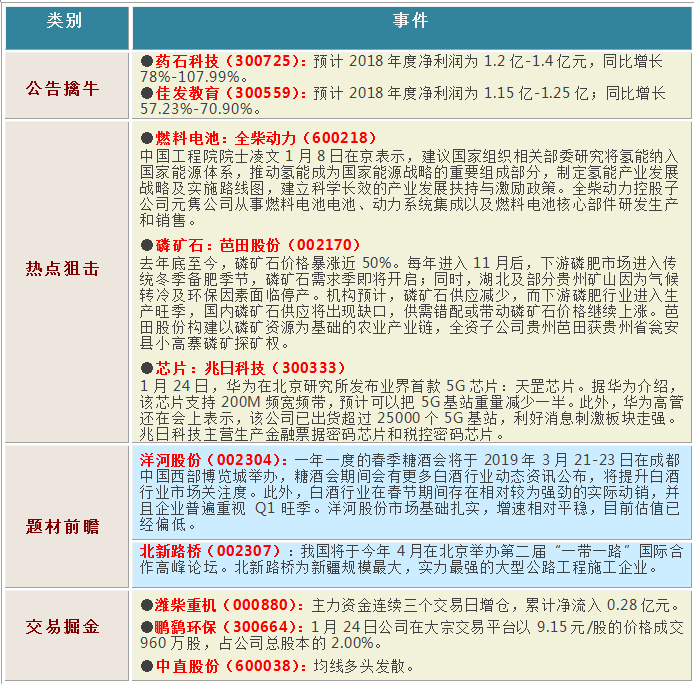Viewport: 694px width, 684px height.
Task: Click the line starting 去年底至今
Action: click(409, 263)
